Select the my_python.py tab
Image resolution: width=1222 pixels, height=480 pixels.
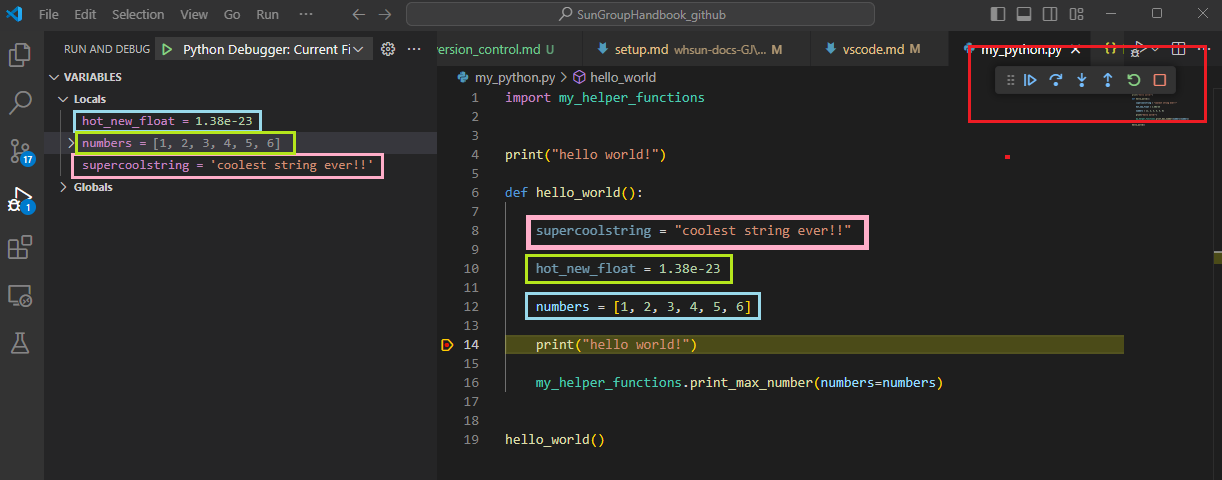1020,49
